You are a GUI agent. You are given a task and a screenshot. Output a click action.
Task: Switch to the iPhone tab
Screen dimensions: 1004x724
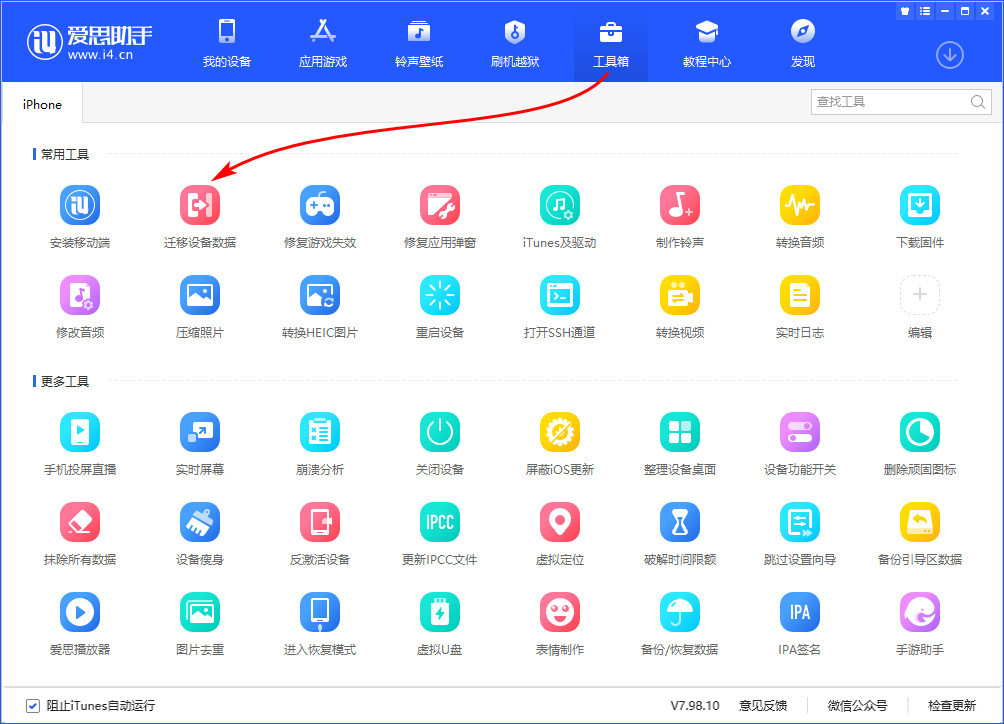click(41, 104)
